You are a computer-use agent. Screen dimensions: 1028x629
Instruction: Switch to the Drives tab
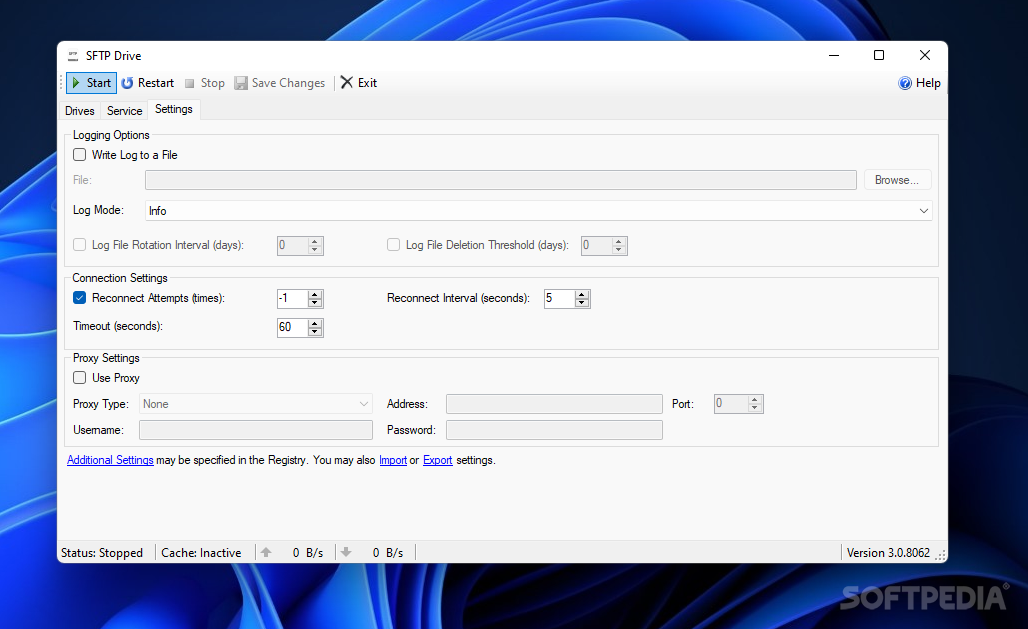click(79, 110)
